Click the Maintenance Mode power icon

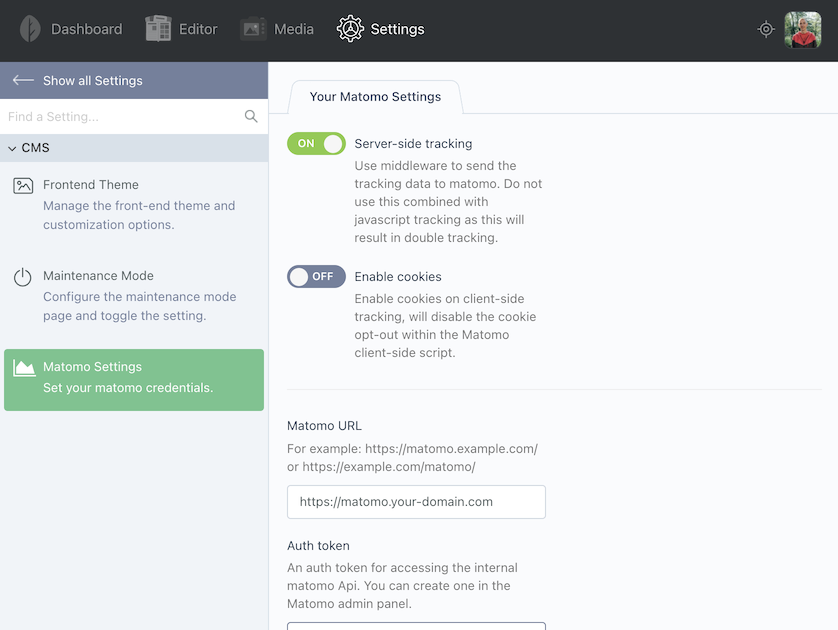[22, 277]
